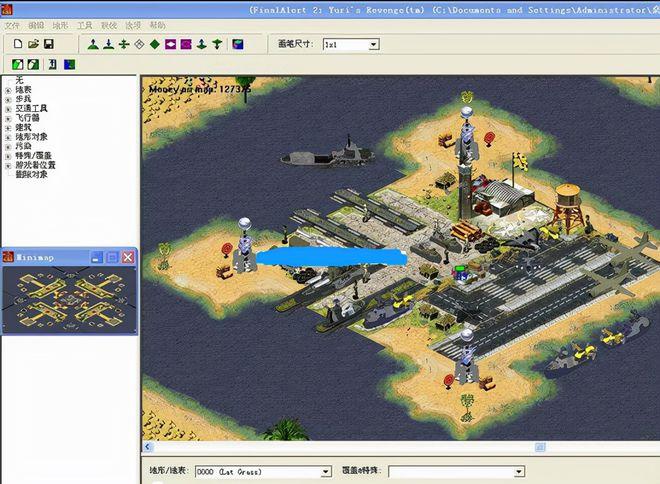
Task: Open the 文件 menu
Action: (12, 26)
